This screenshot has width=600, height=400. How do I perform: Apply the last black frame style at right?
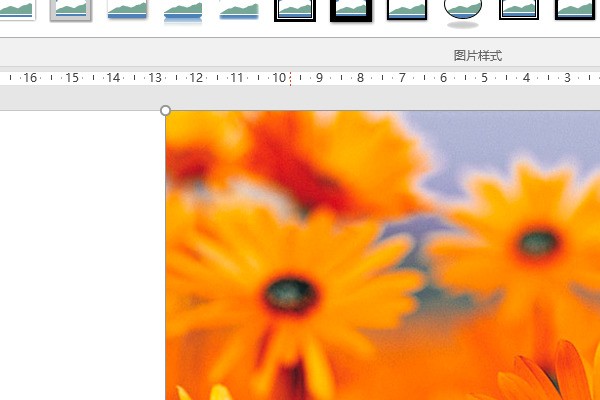(x=577, y=10)
